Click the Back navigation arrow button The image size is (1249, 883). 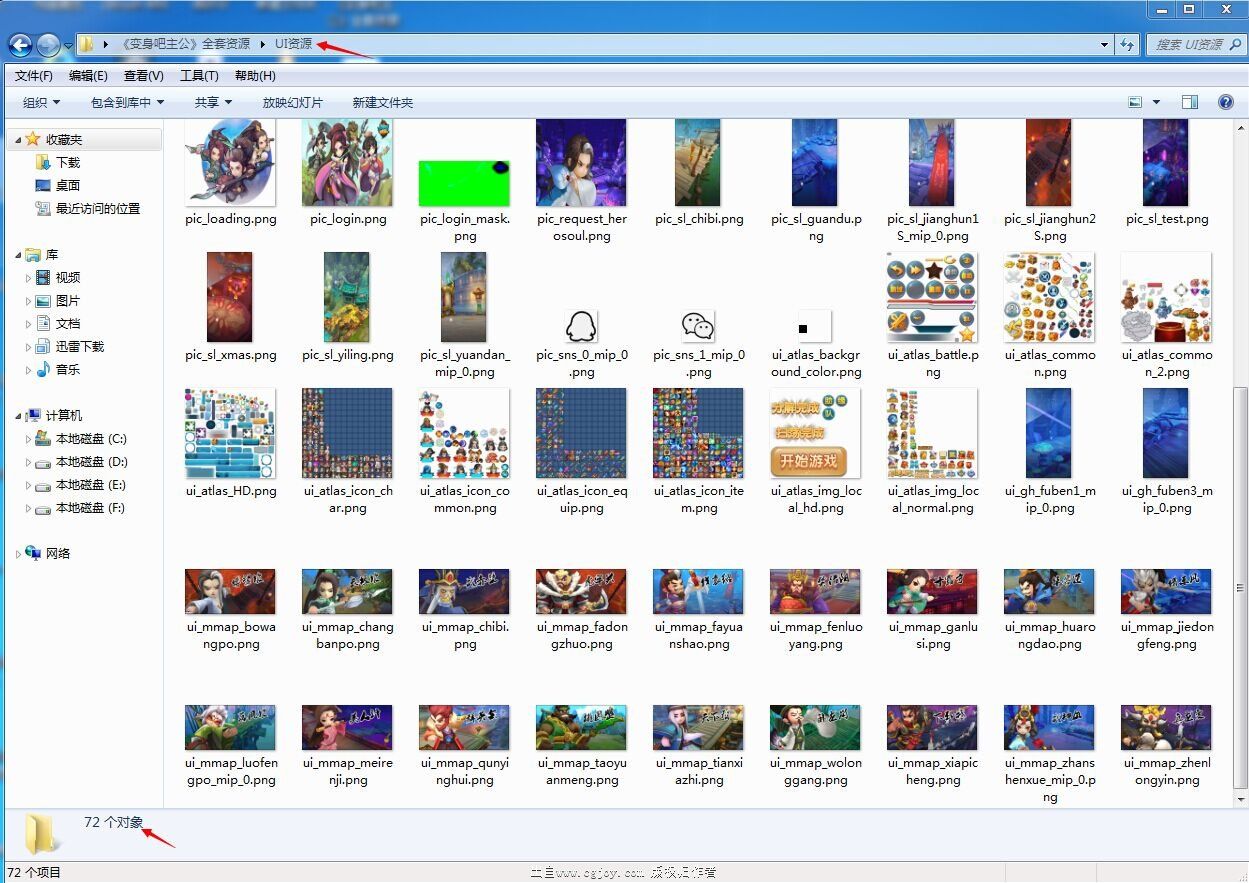coord(20,45)
